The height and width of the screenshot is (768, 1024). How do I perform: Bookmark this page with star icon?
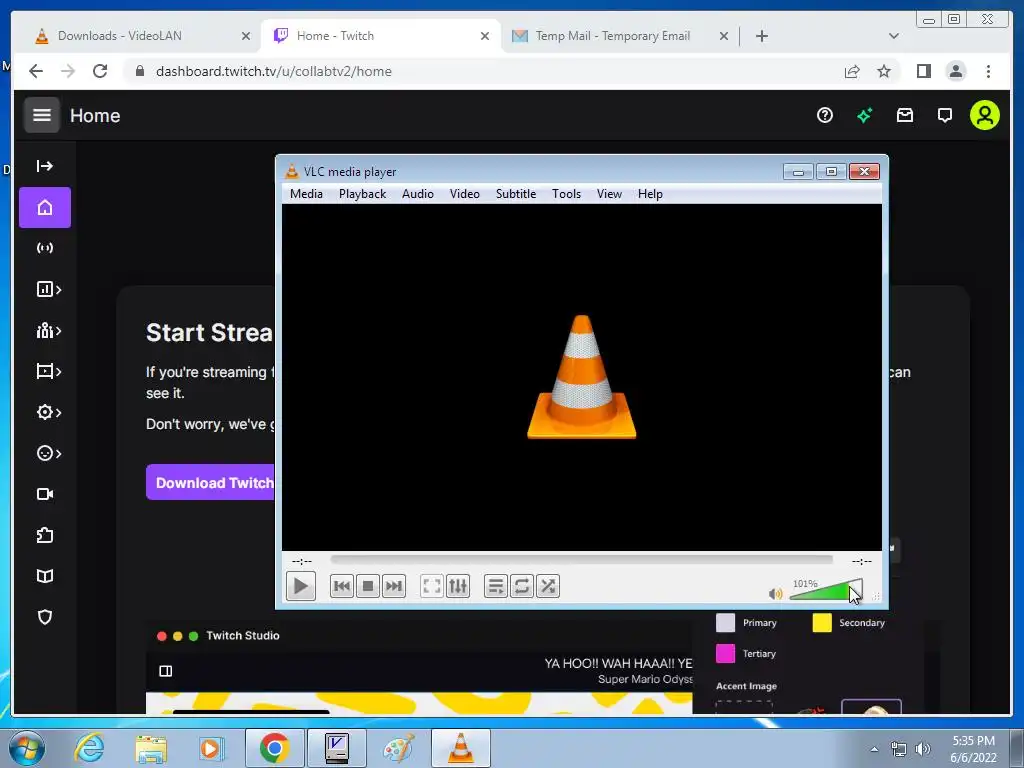(884, 71)
